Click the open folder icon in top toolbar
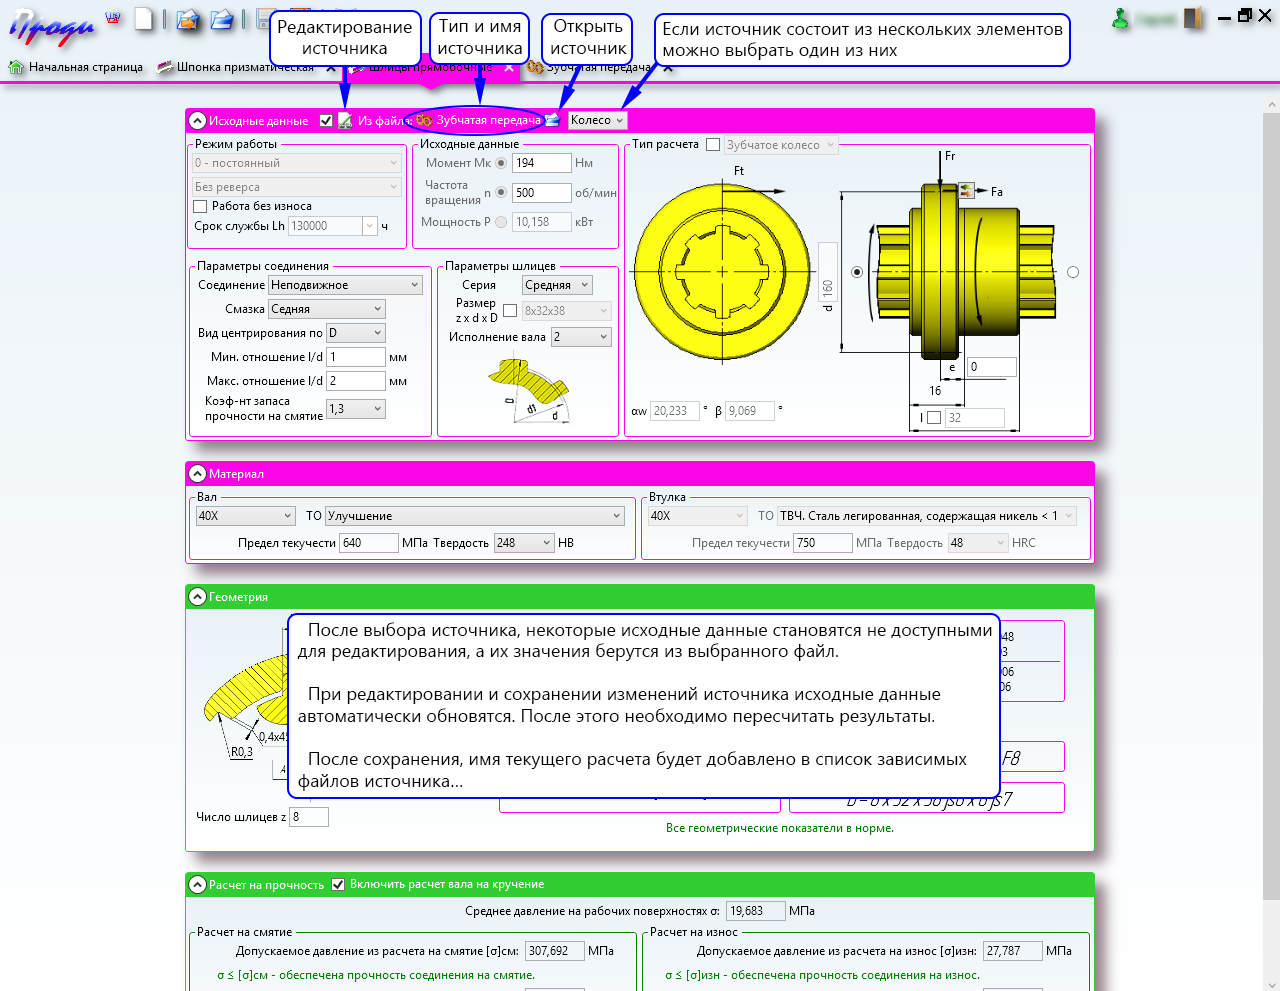The image size is (1280, 991). tap(221, 19)
